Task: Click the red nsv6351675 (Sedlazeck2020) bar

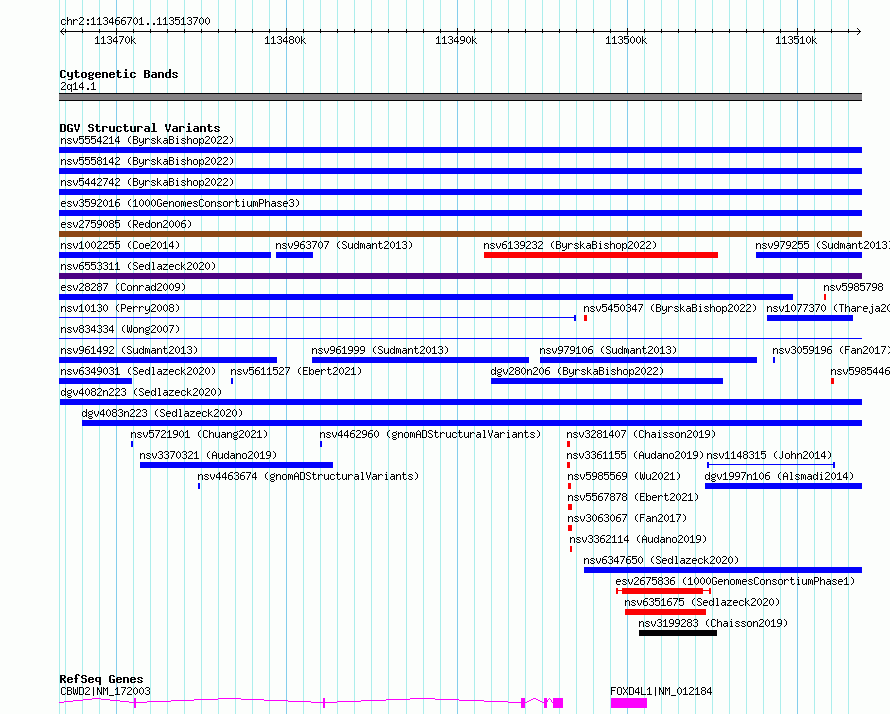Action: tap(665, 612)
